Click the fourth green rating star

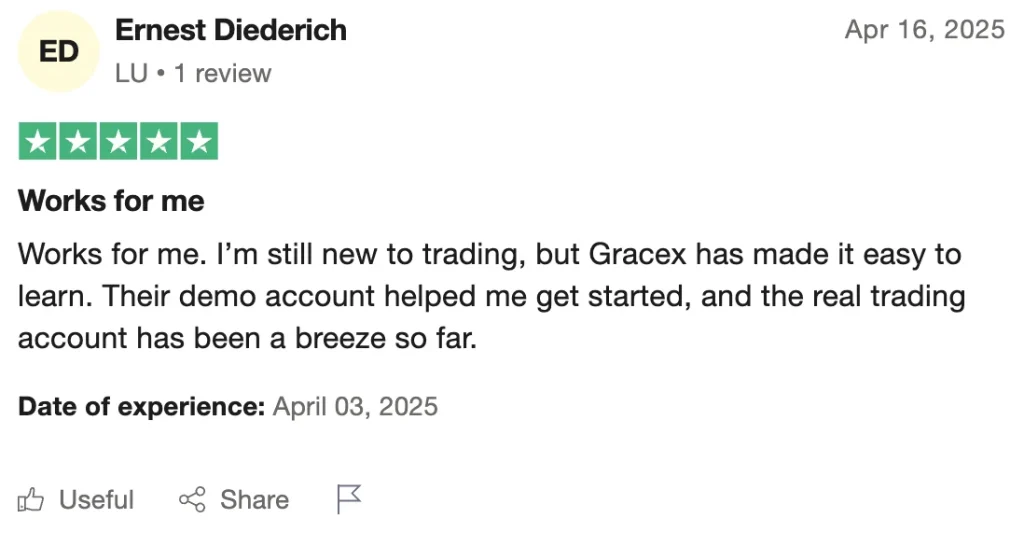[159, 141]
